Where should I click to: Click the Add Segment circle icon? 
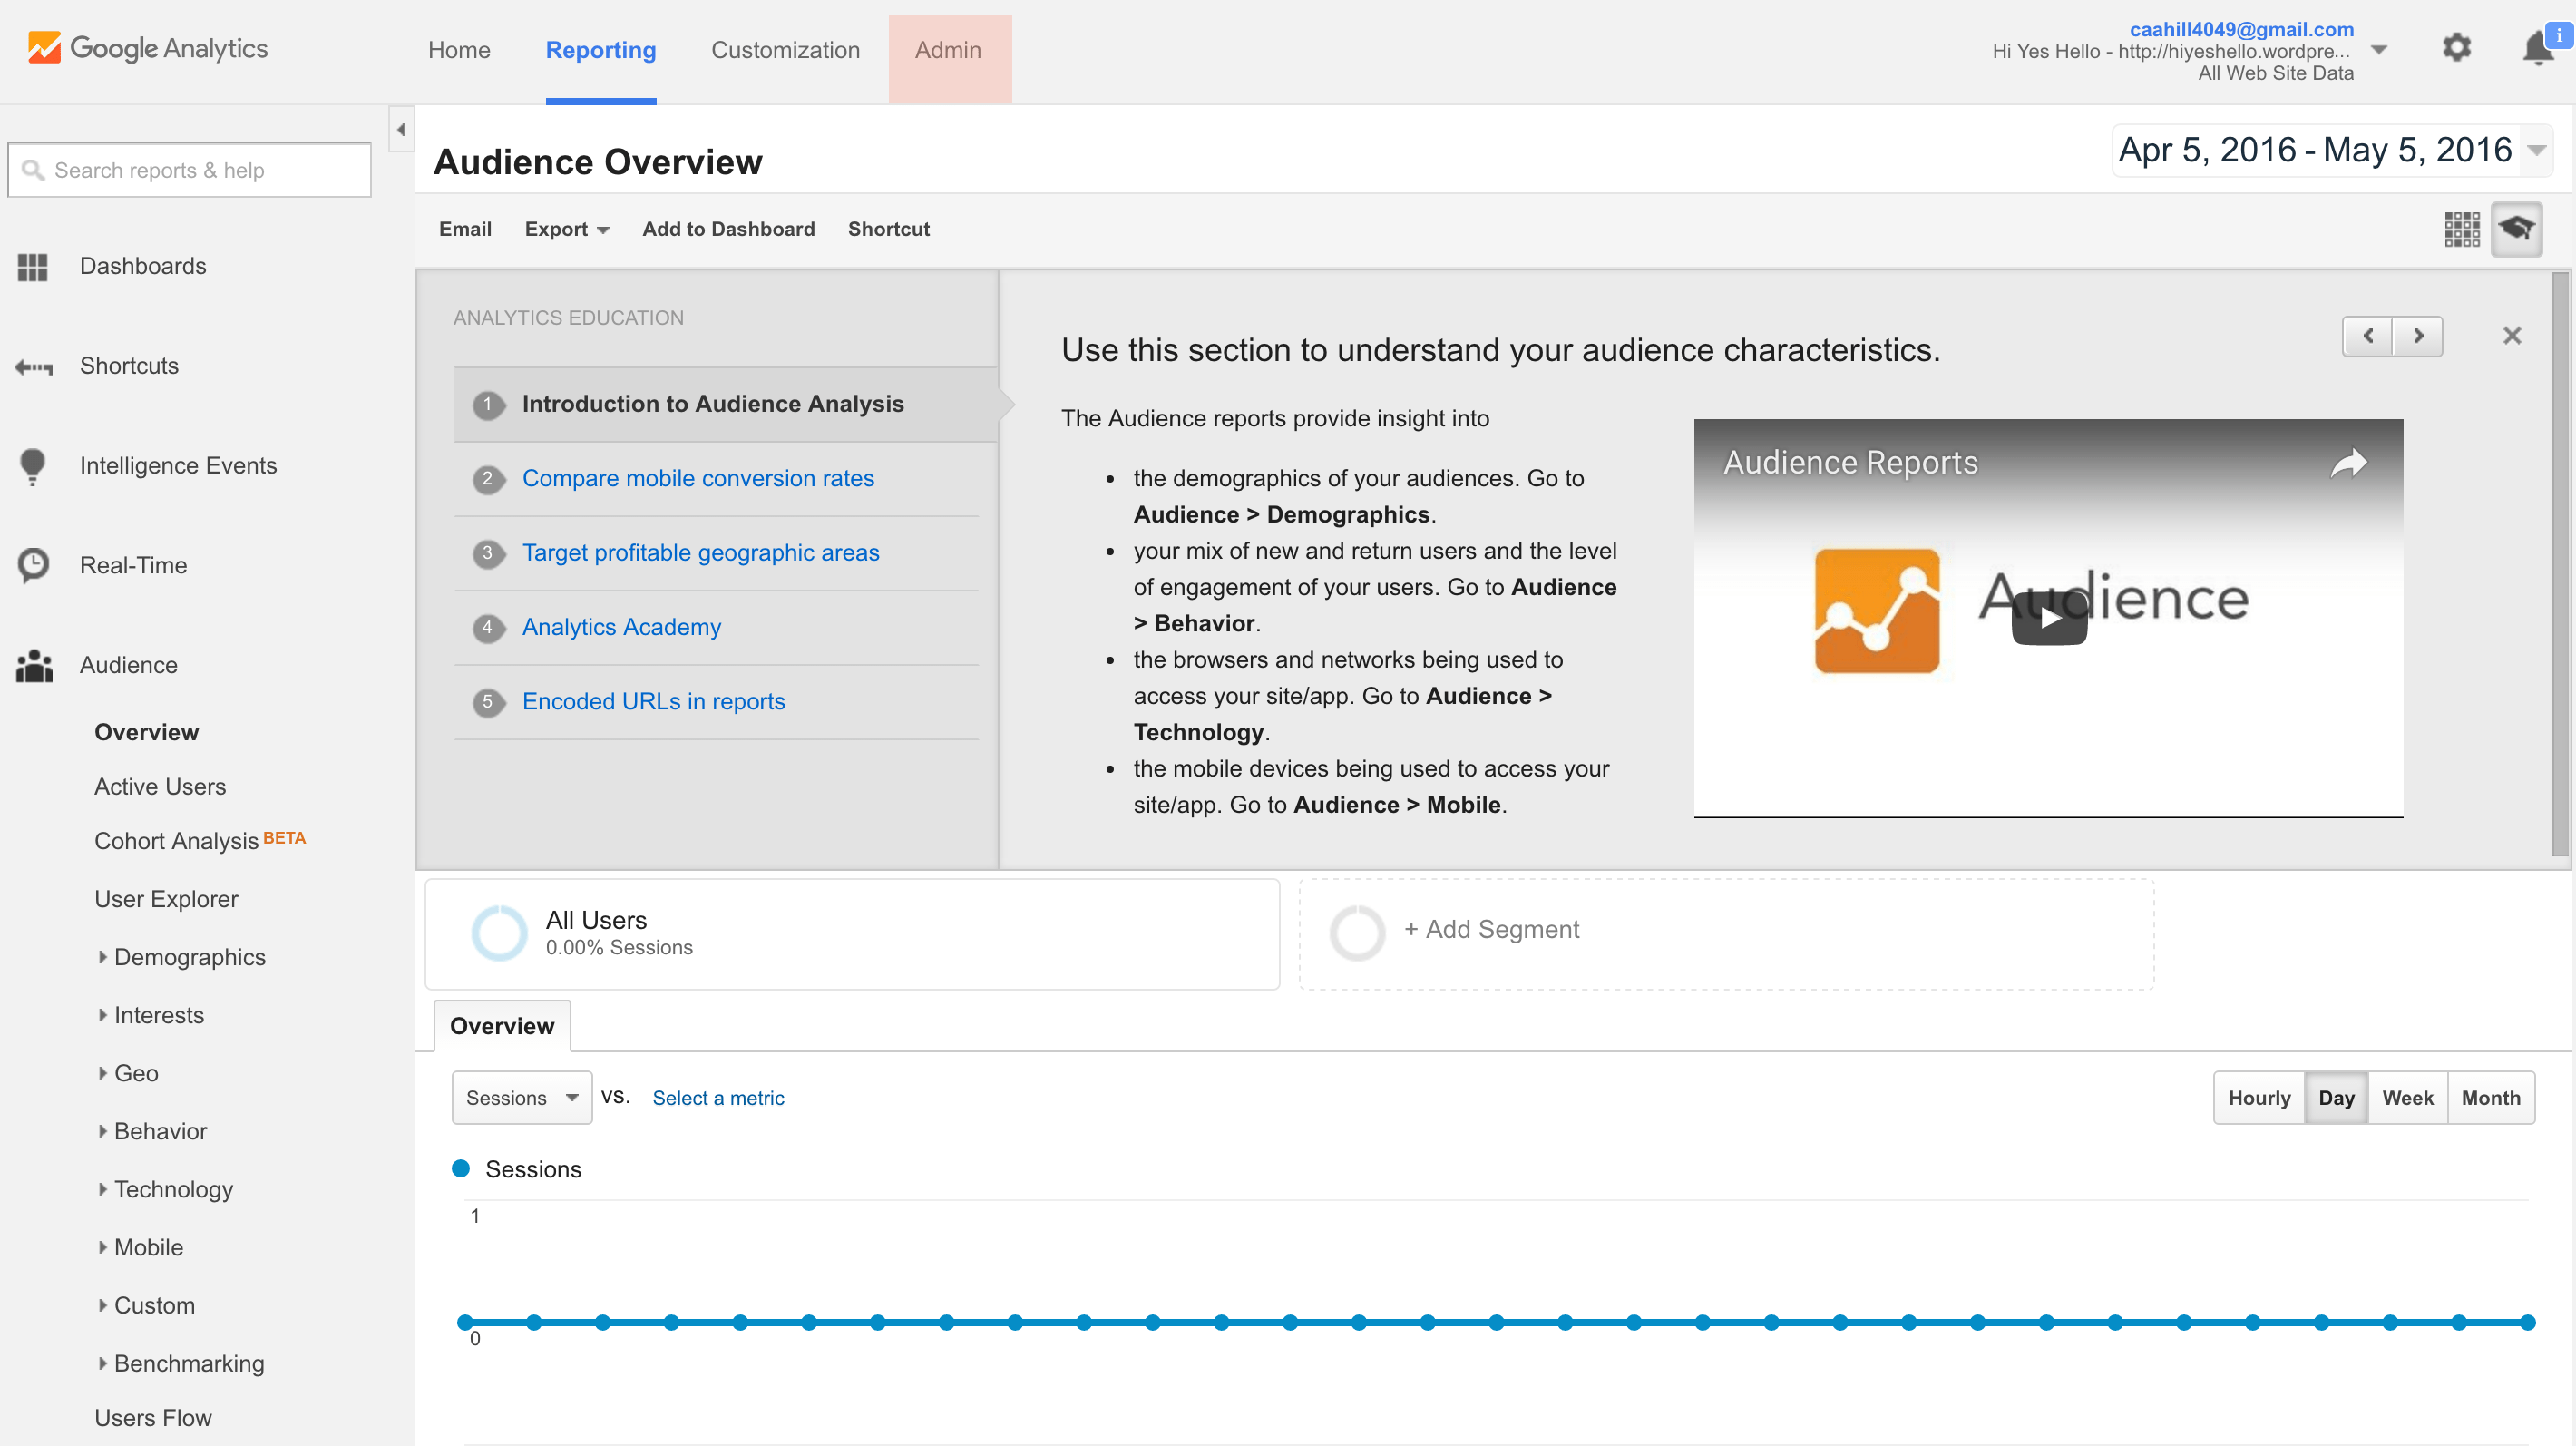coord(1357,933)
